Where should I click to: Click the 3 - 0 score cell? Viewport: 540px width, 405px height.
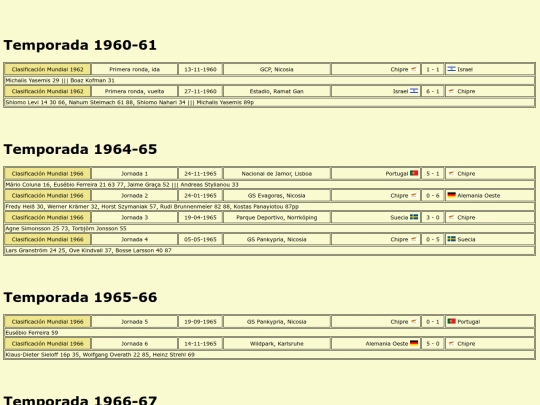[433, 217]
